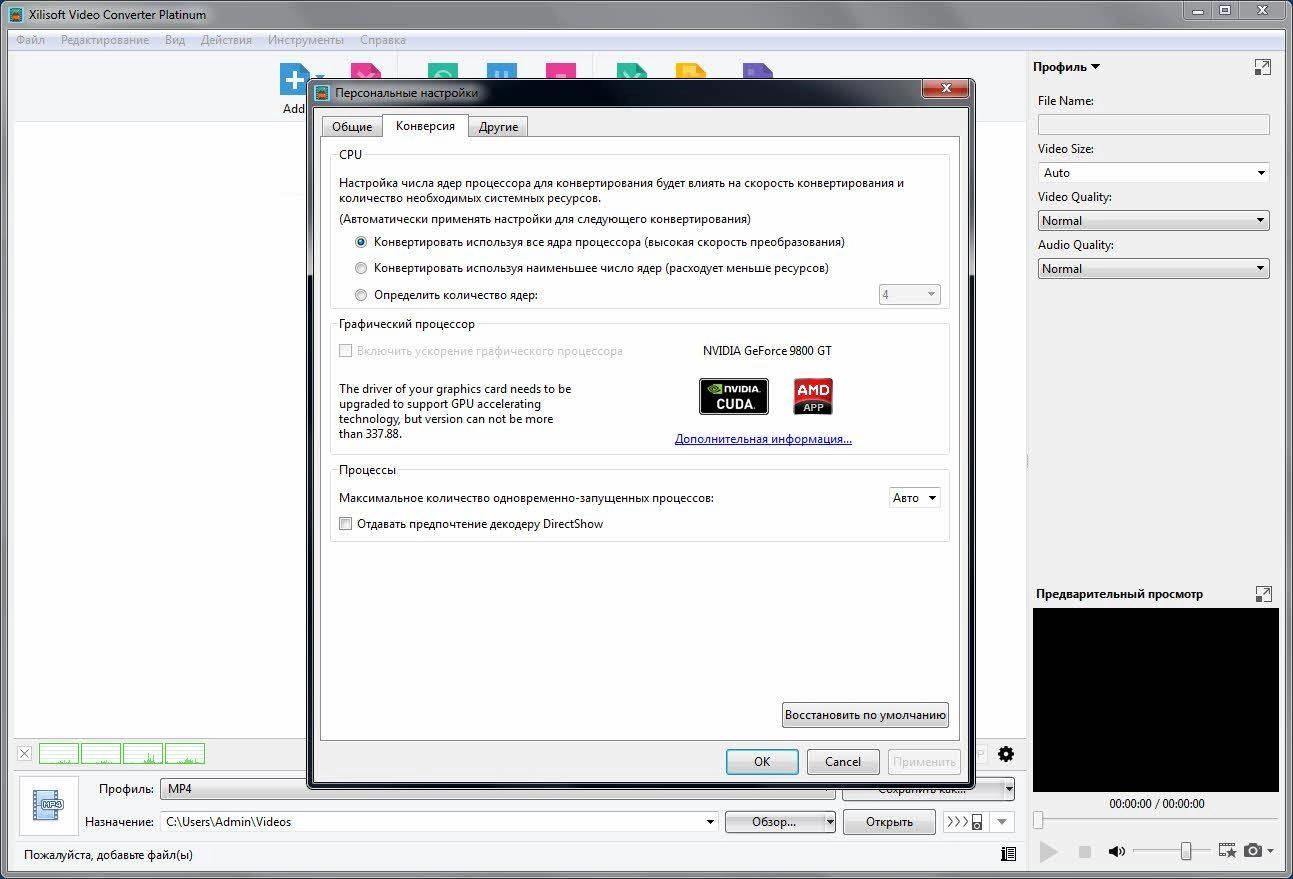Open the Файл menu
Viewport: 1293px width, 879px height.
pyautogui.click(x=30, y=40)
